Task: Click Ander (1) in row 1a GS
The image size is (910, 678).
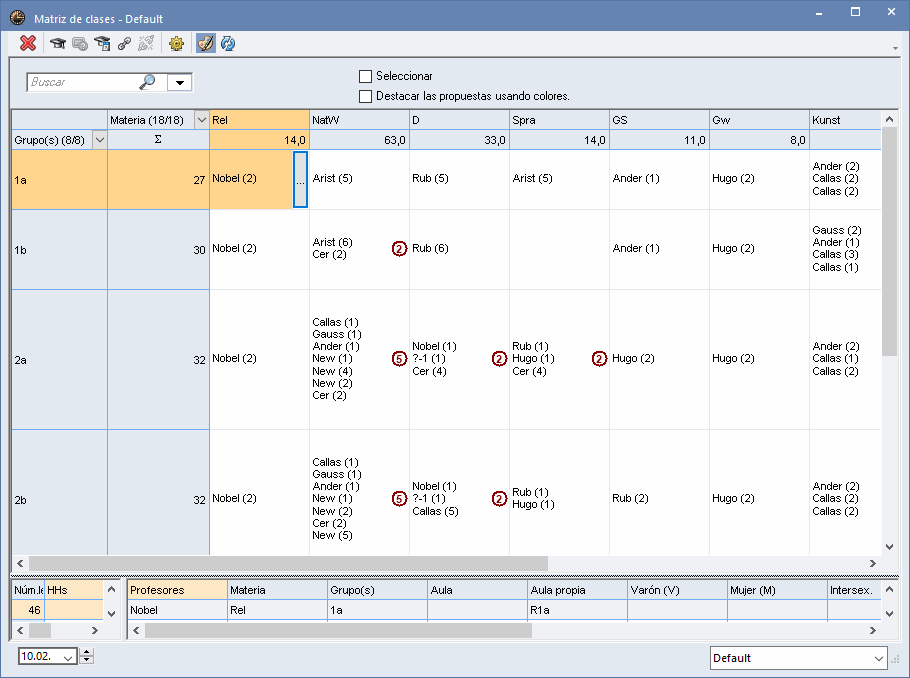Action: [636, 178]
